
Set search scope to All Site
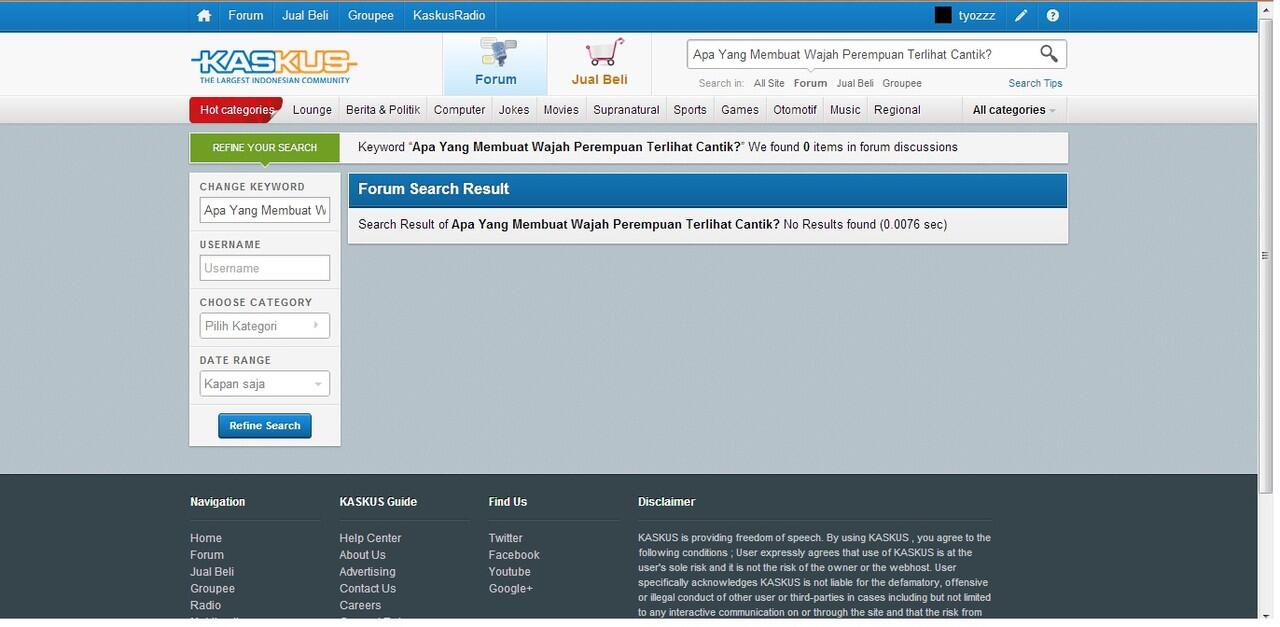[x=769, y=83]
